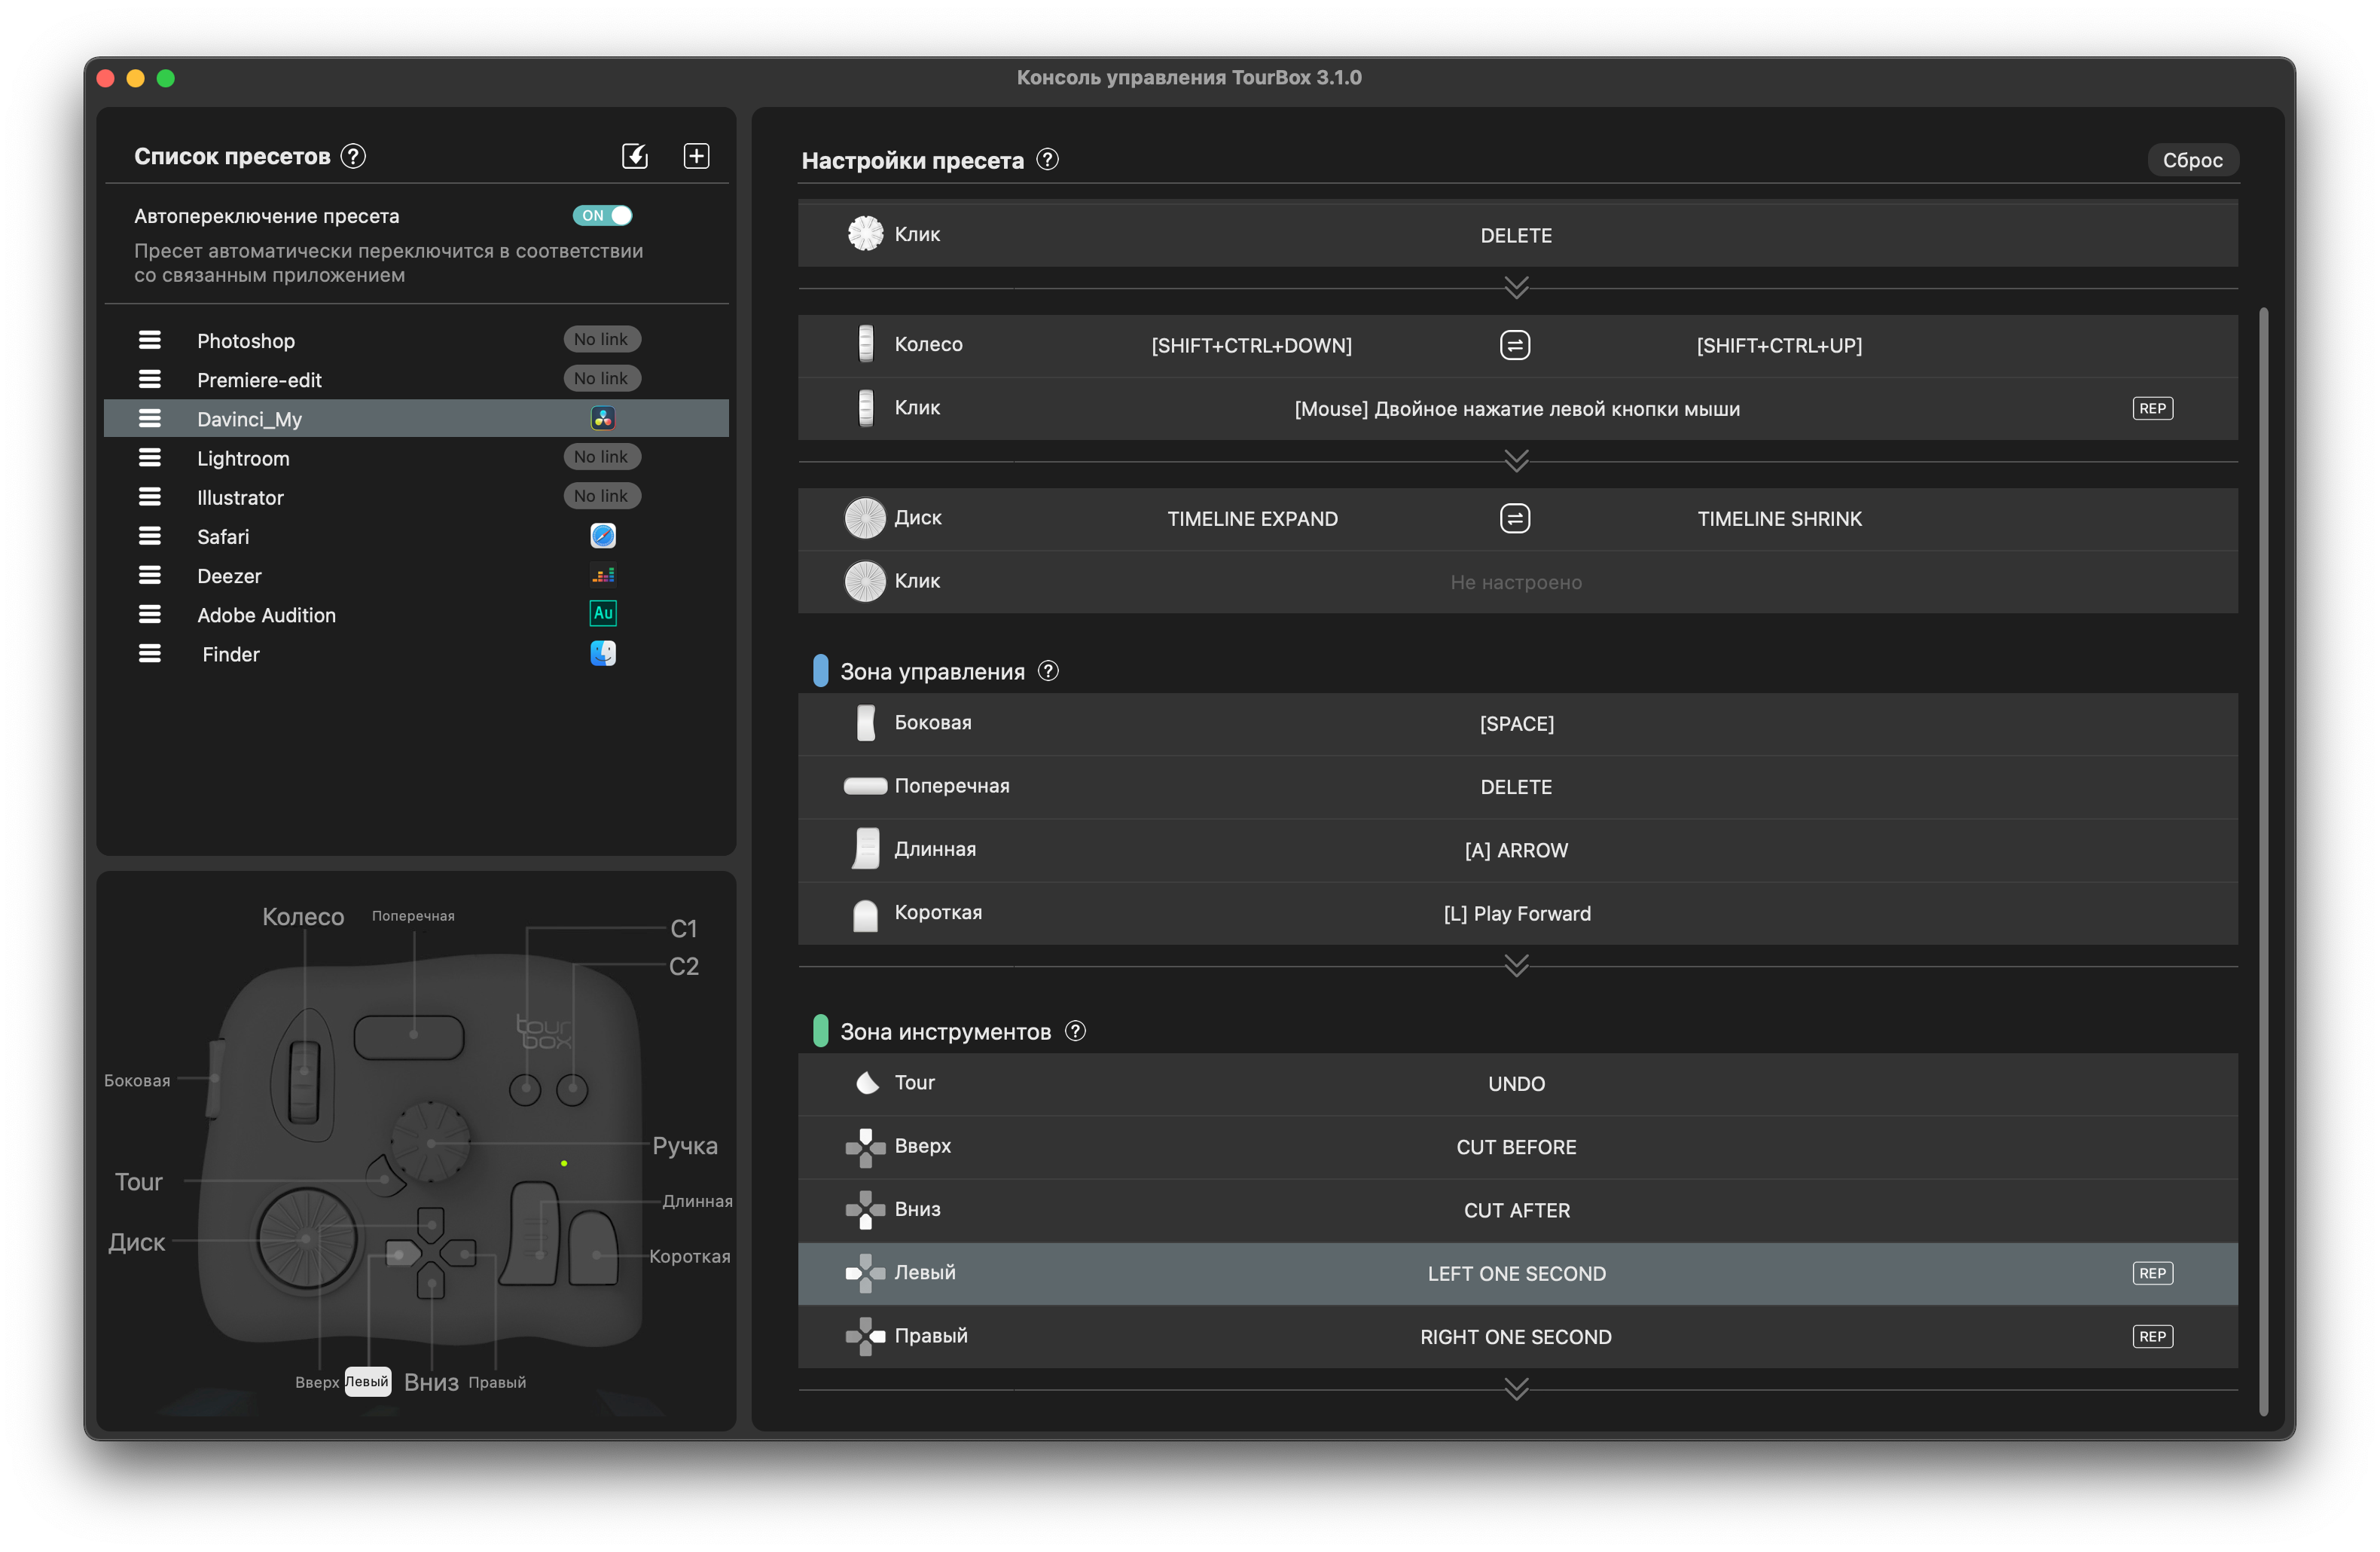
Task: Expand the section below Колесо settings
Action: point(1516,460)
